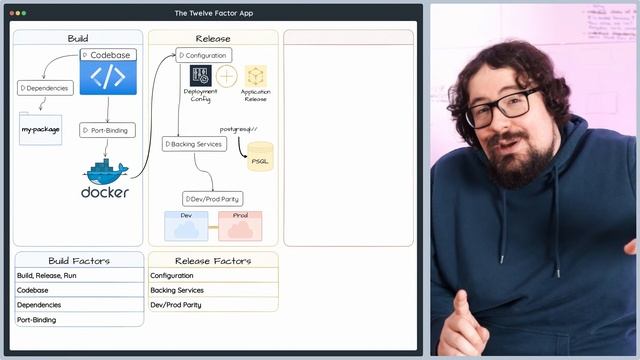Click the Build Factors table header

pos(80,260)
